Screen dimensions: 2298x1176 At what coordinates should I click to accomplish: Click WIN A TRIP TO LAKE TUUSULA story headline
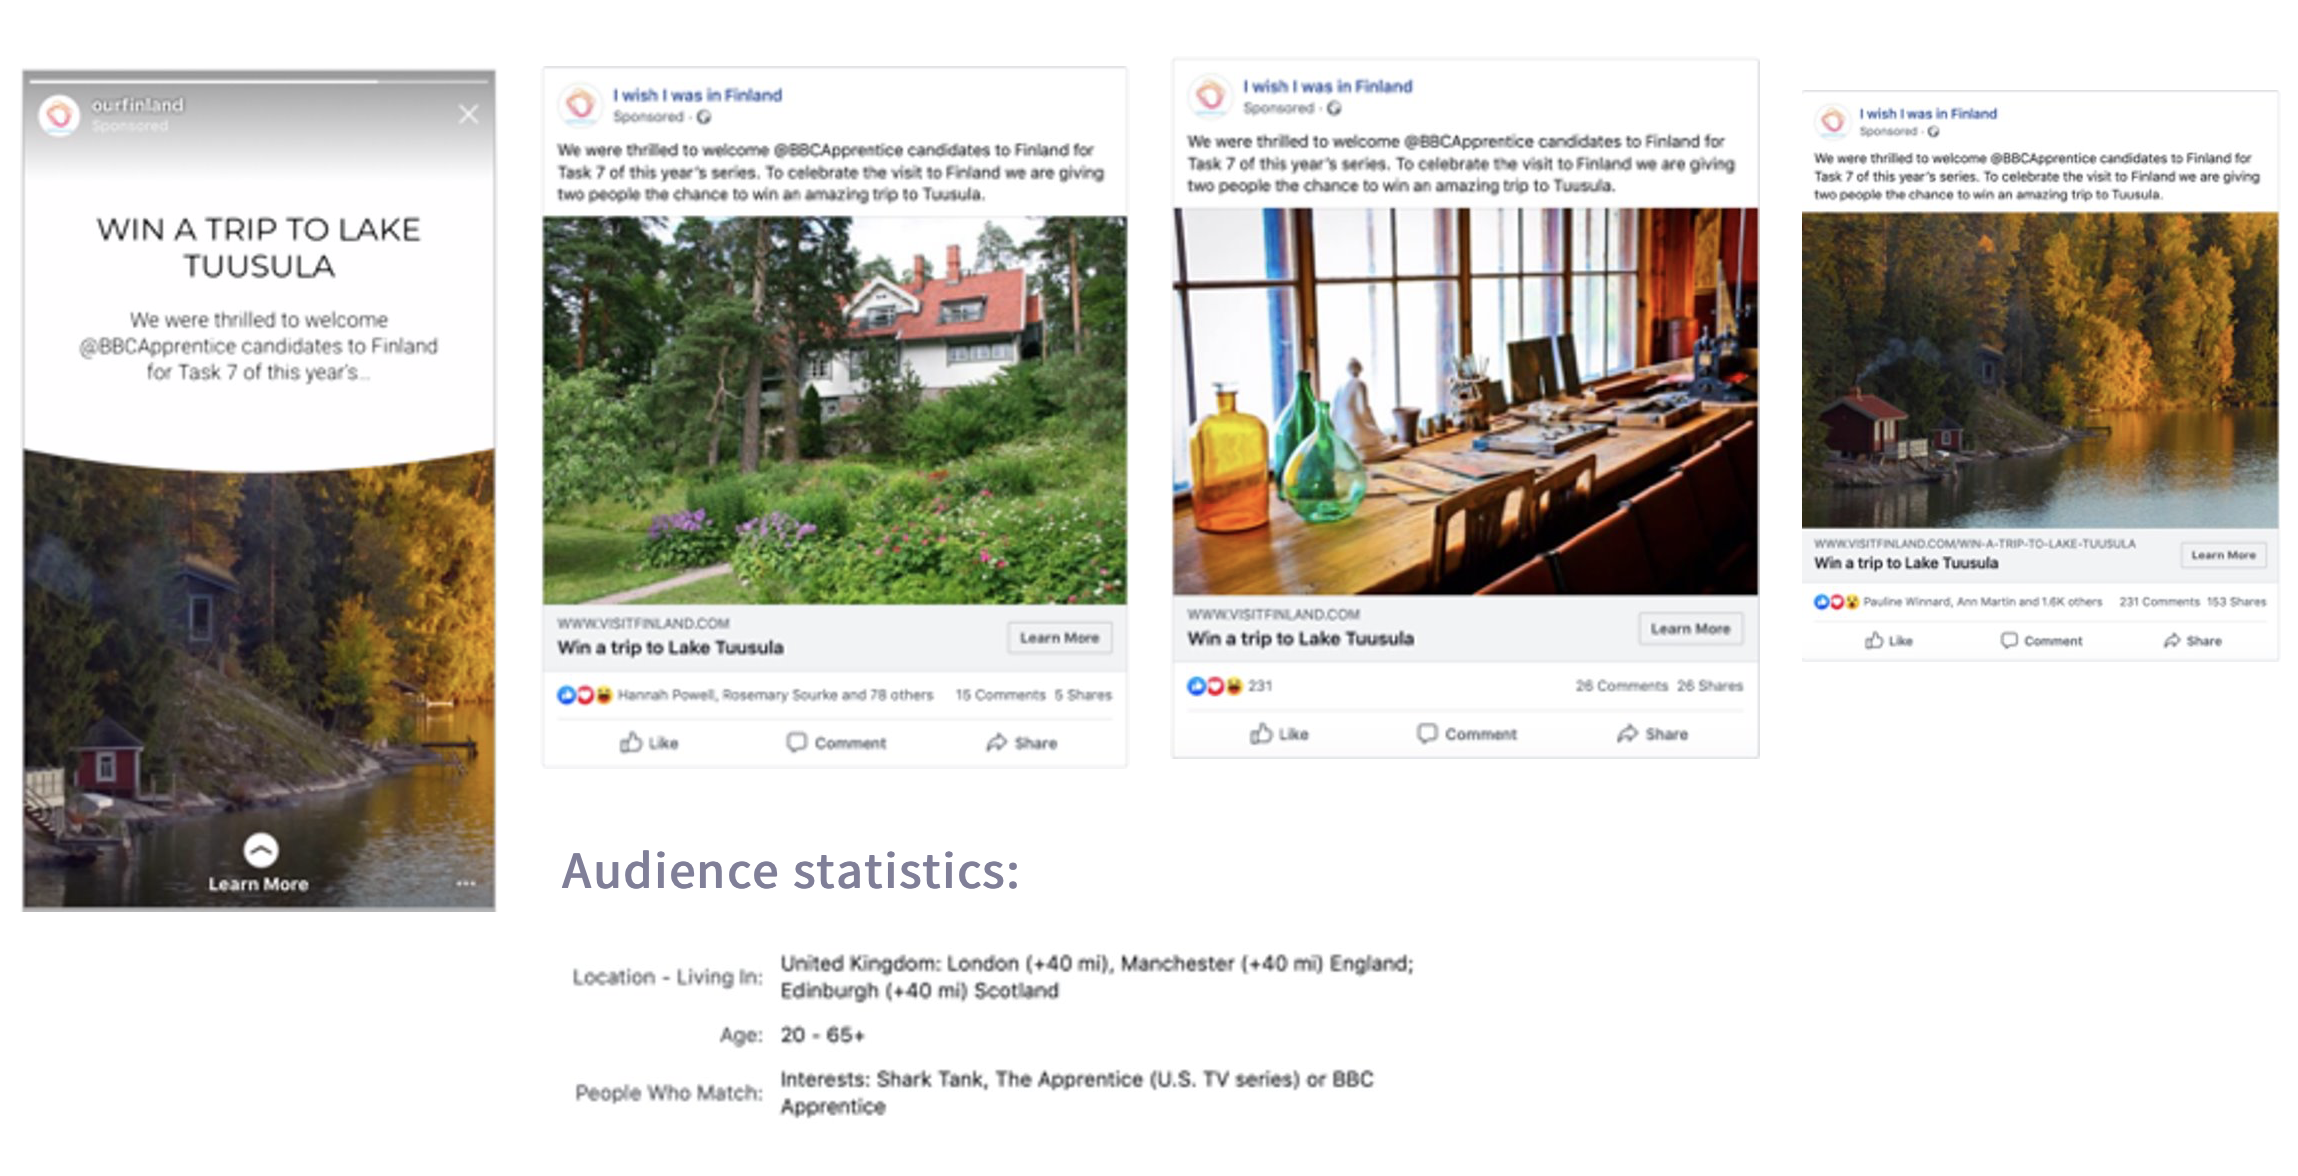pos(258,247)
